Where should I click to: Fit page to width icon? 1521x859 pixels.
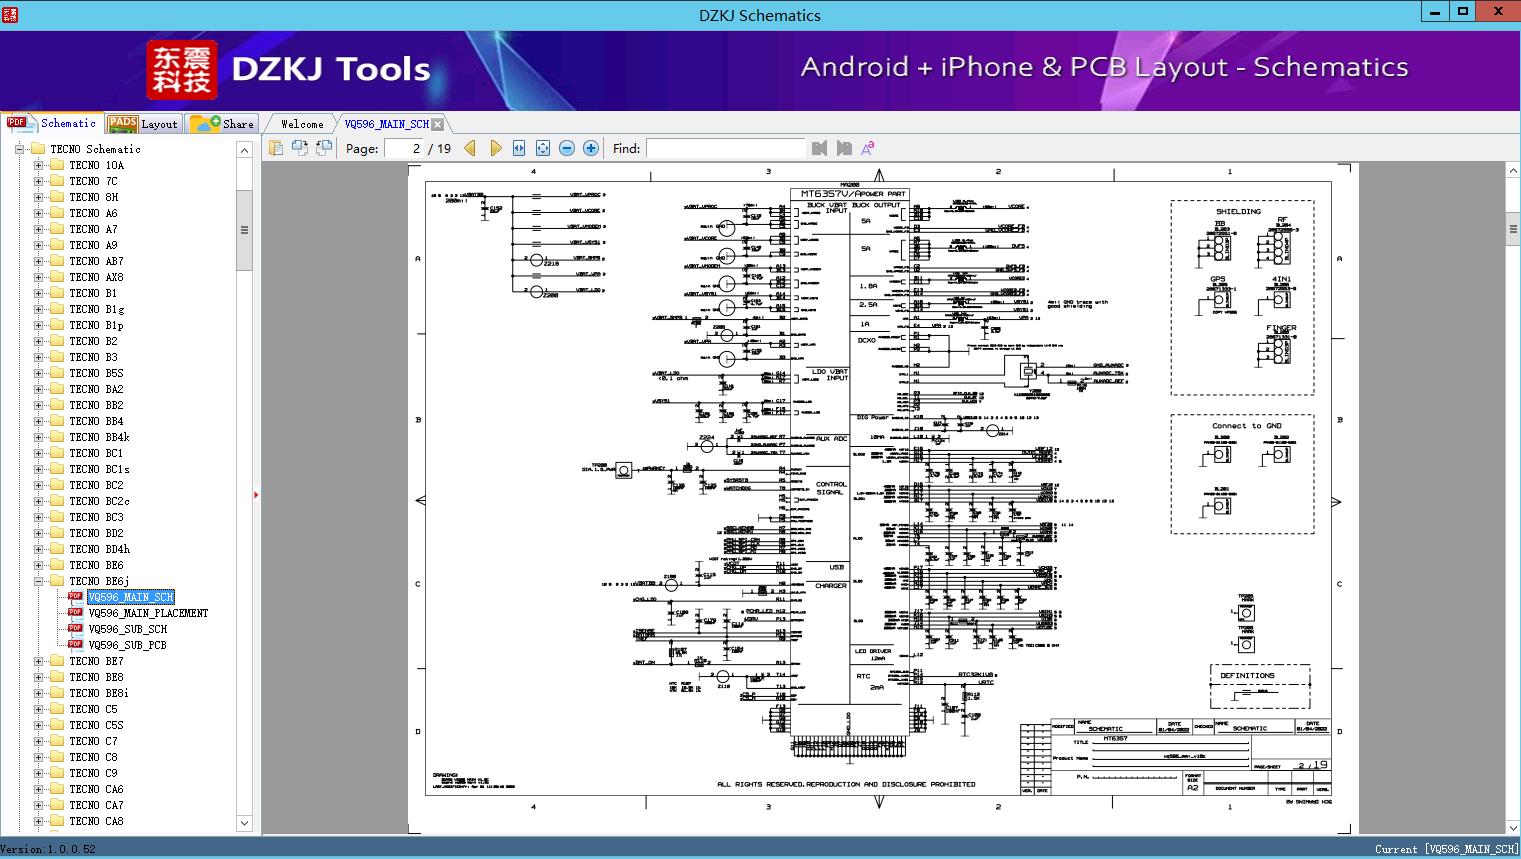coord(519,148)
